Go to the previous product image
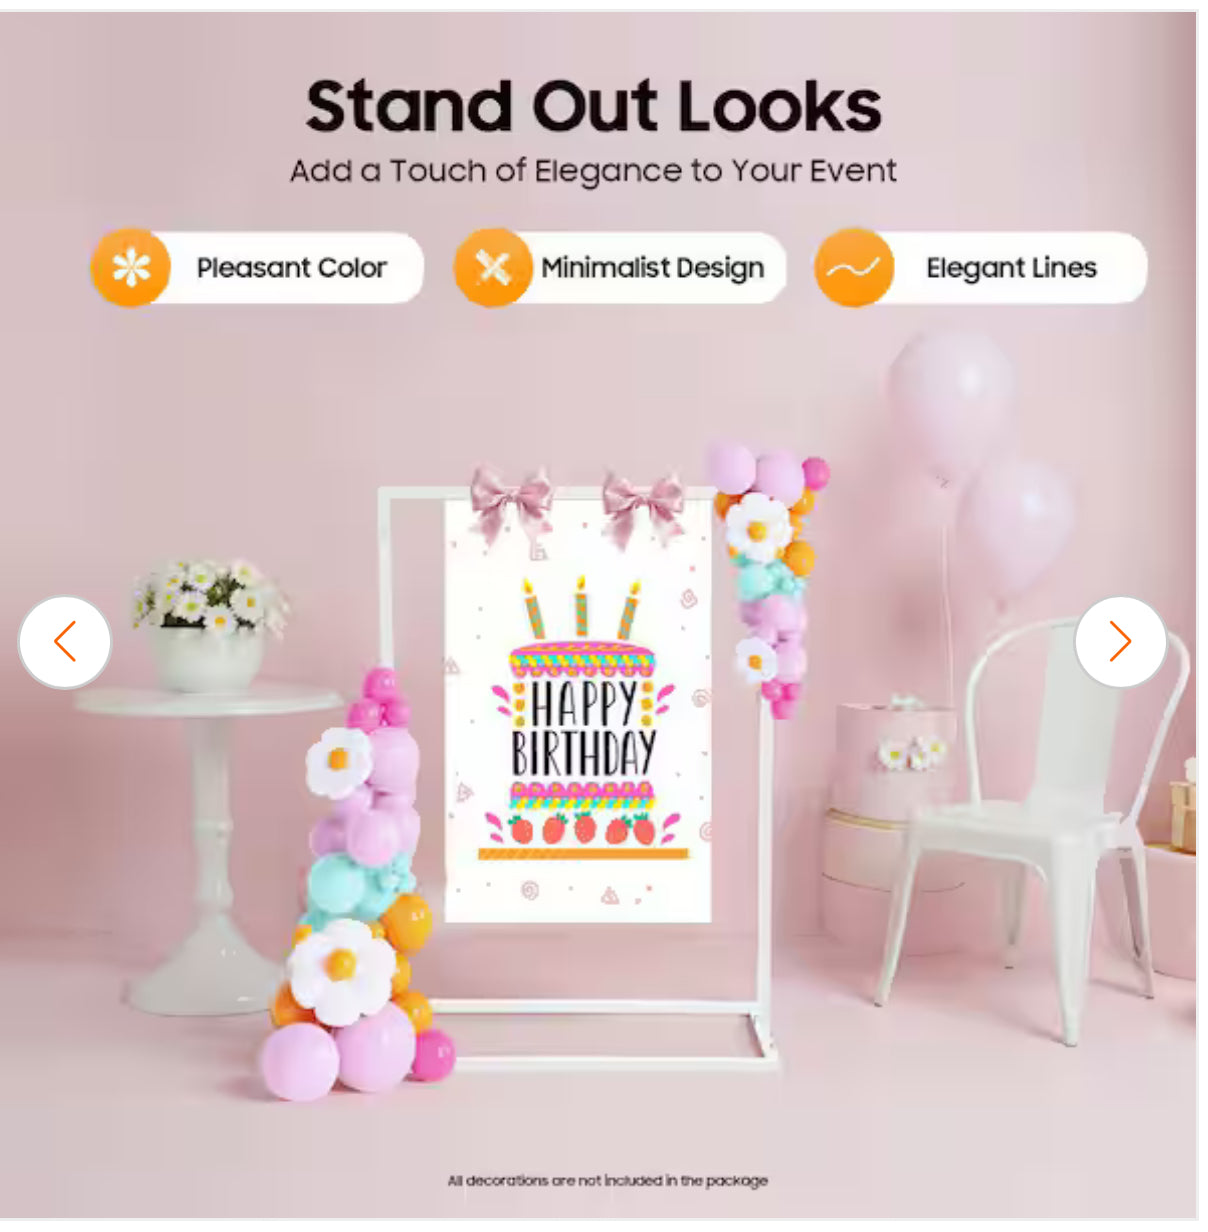 click(x=65, y=642)
